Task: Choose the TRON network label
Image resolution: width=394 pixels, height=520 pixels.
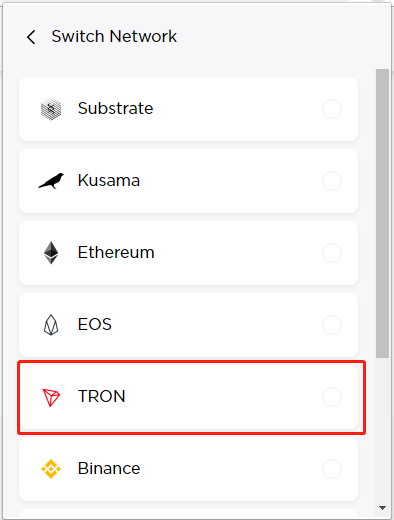Action: tap(102, 396)
